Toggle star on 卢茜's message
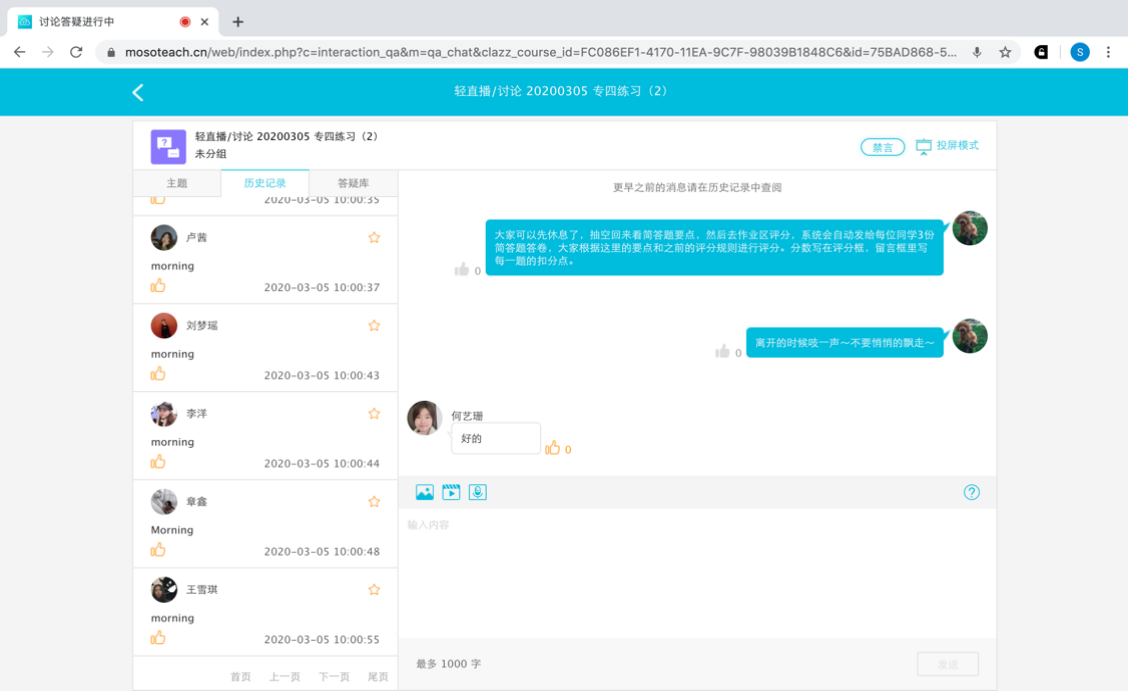This screenshot has height=691, width=1128. click(374, 238)
